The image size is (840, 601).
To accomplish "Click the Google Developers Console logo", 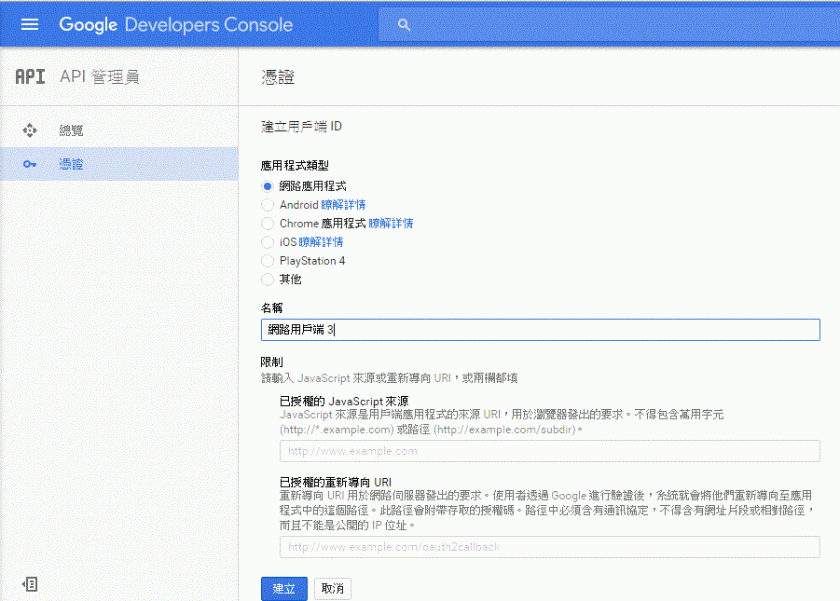I will tap(175, 25).
